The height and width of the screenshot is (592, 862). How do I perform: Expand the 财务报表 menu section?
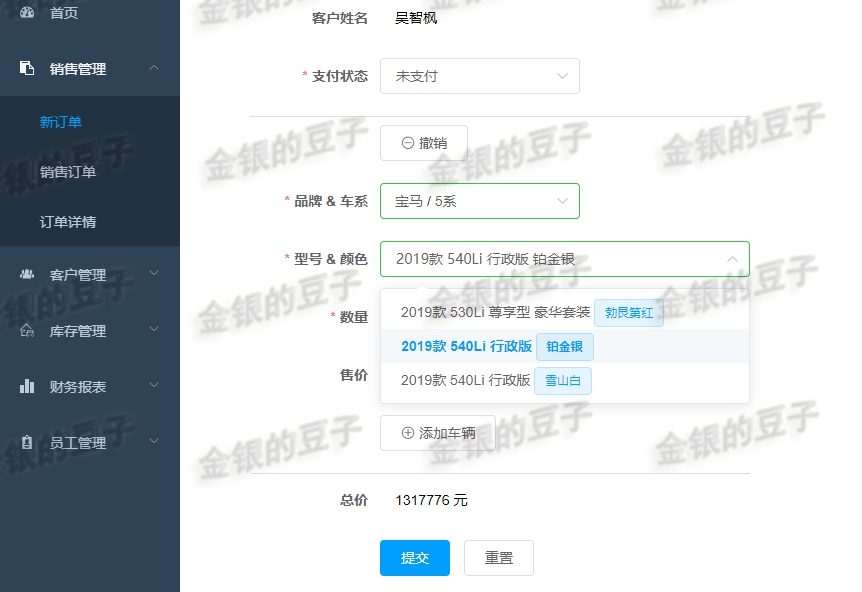click(x=154, y=386)
